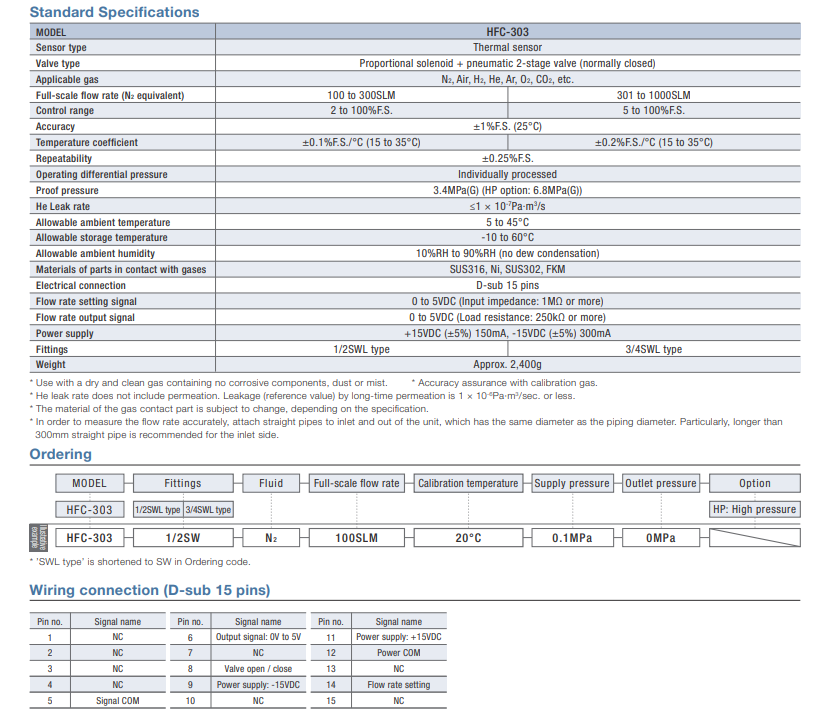The height and width of the screenshot is (710, 829).
Task: Click the 'Fittings' box in Ordering
Action: (x=183, y=483)
